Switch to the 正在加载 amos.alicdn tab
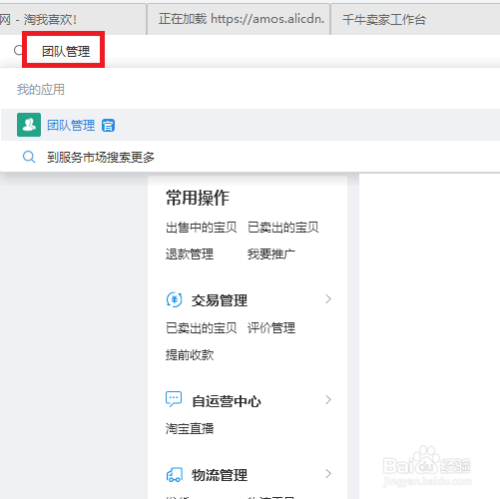Viewport: 500px width, 499px height. point(238,19)
